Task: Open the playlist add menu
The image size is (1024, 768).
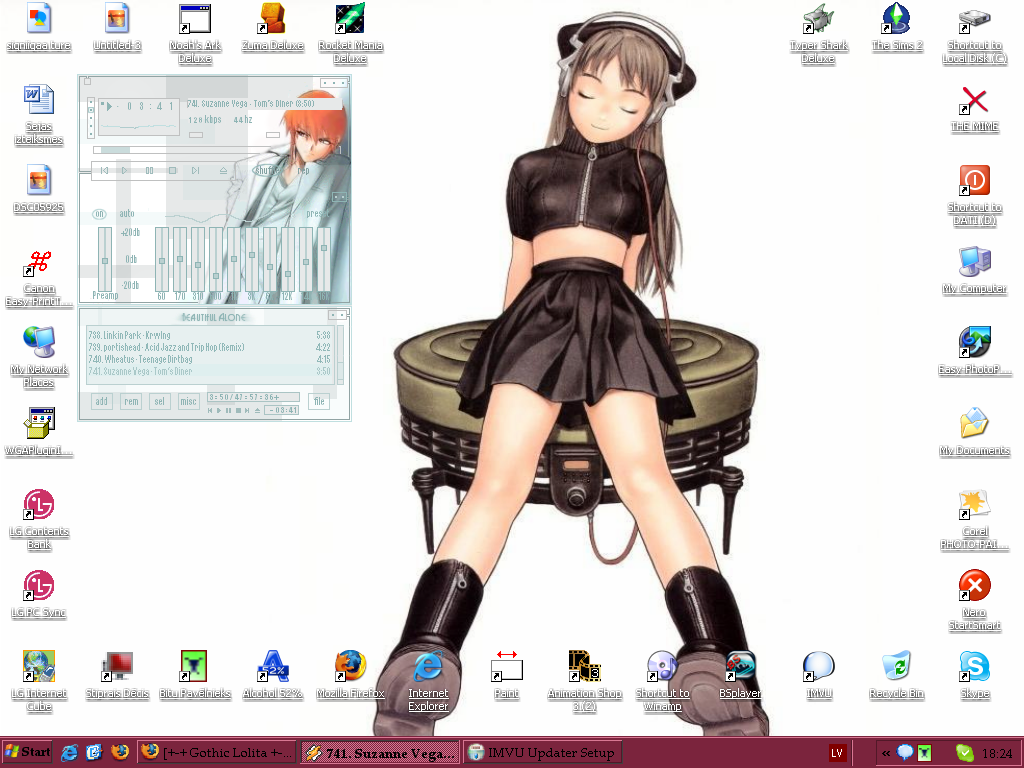Action: pyautogui.click(x=101, y=402)
